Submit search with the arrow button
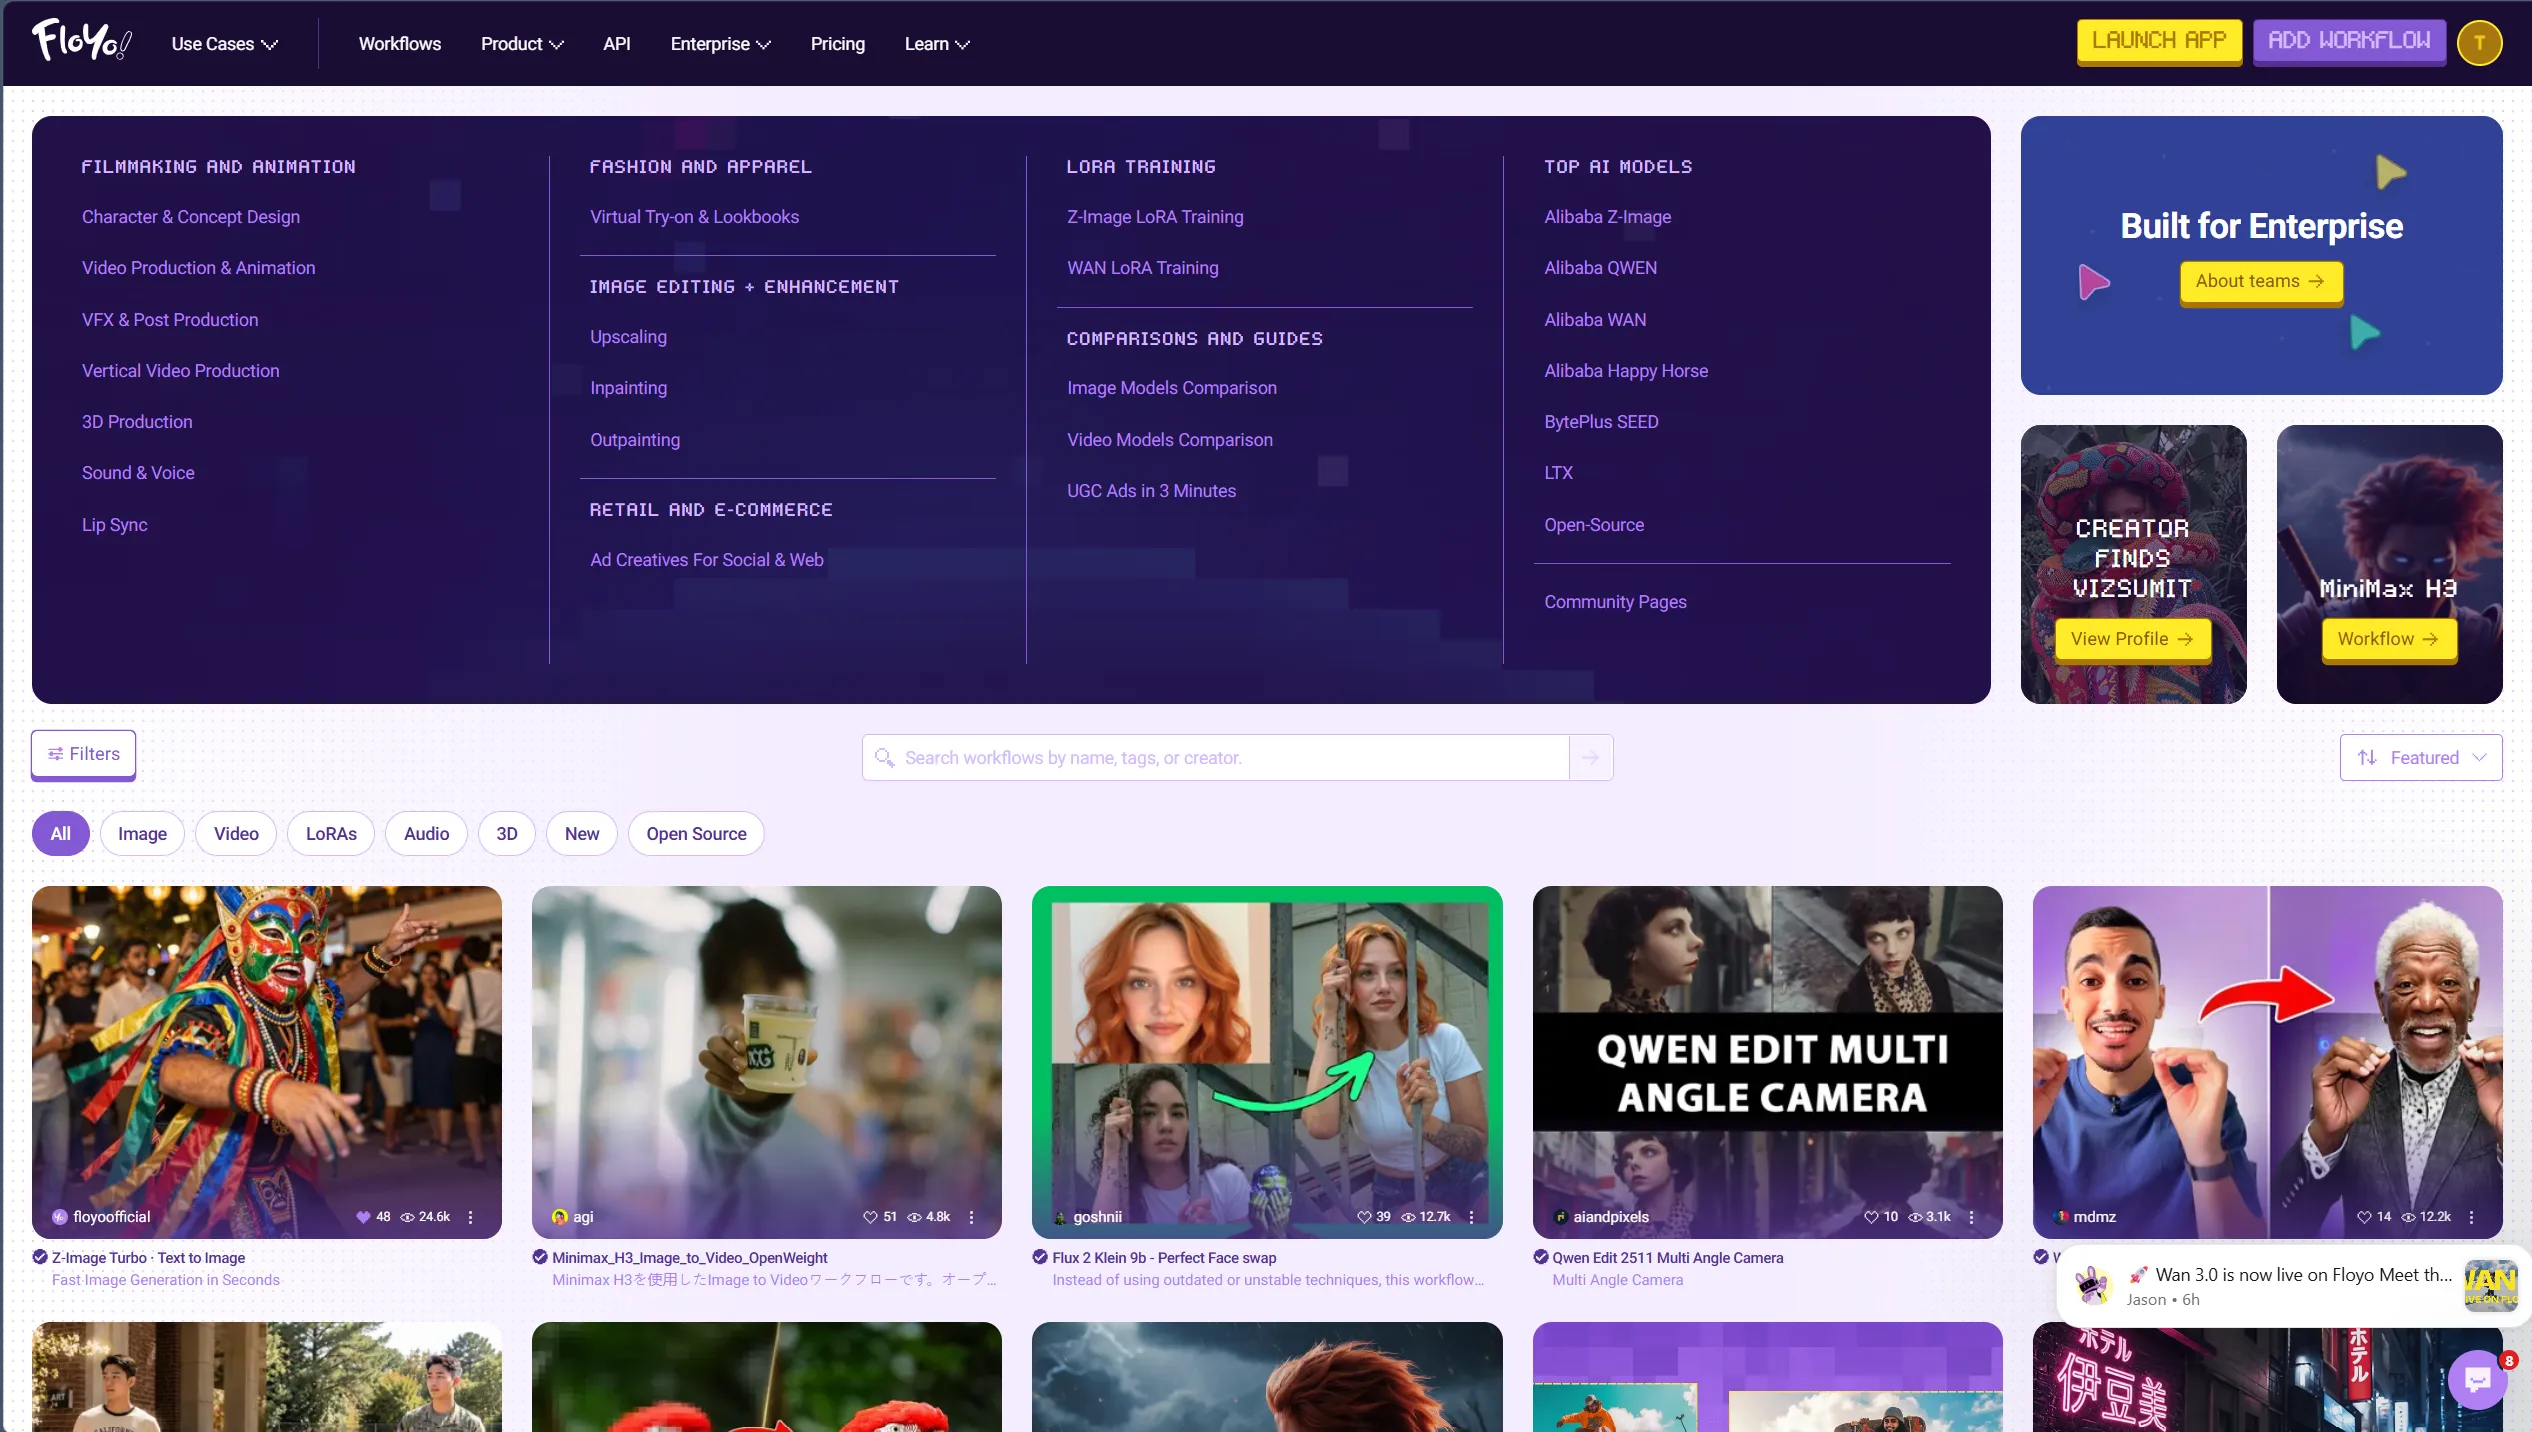 tap(1590, 758)
